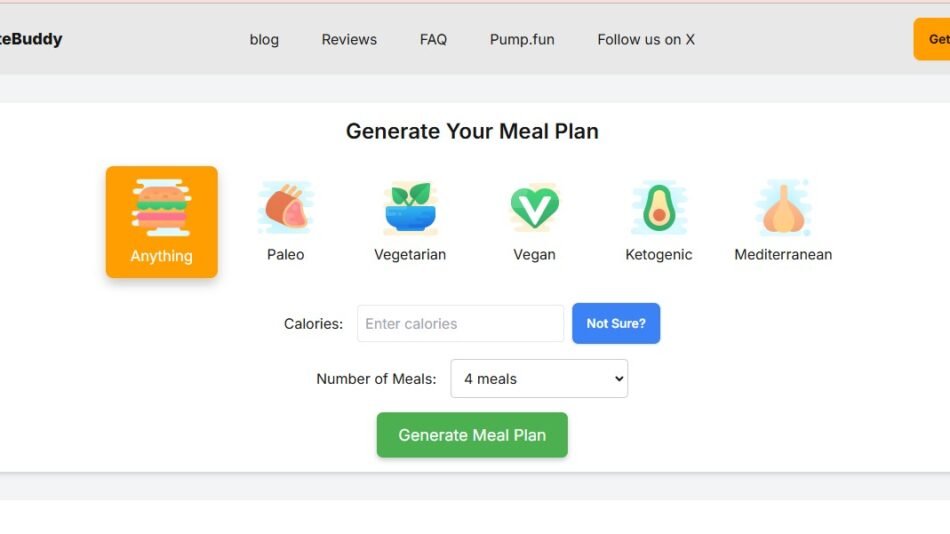Click the orange button at top right
The height and width of the screenshot is (534, 950).
934,39
